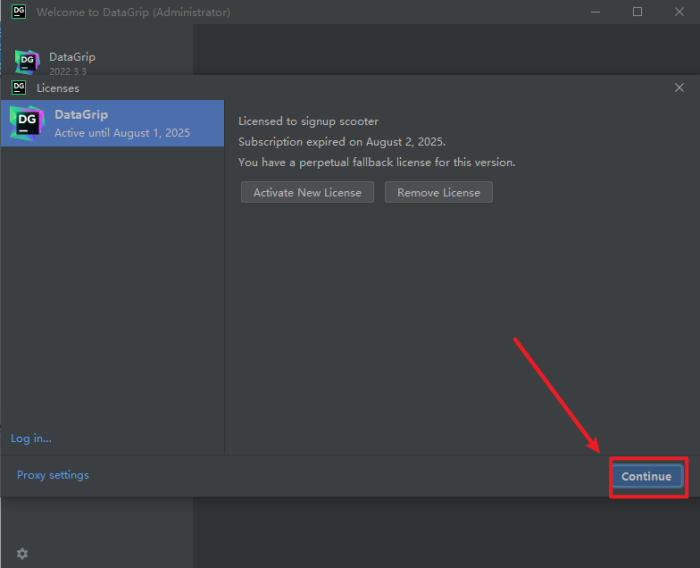
Task: Click DG icon in Licenses title bar
Action: [19, 88]
